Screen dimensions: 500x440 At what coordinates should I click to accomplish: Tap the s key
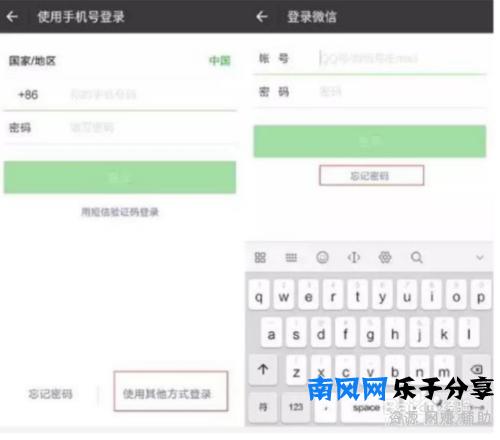(x=296, y=333)
